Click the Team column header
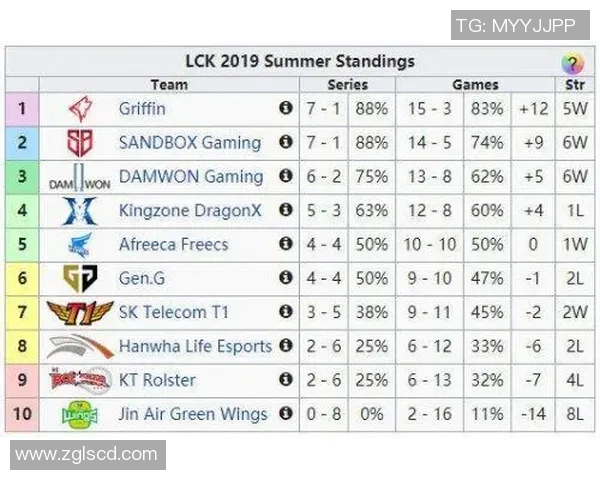Viewport: 600px width, 480px height. pyautogui.click(x=169, y=85)
